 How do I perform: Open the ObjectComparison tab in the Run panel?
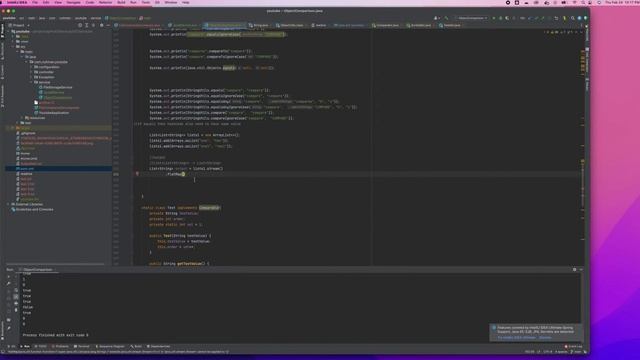(38, 270)
